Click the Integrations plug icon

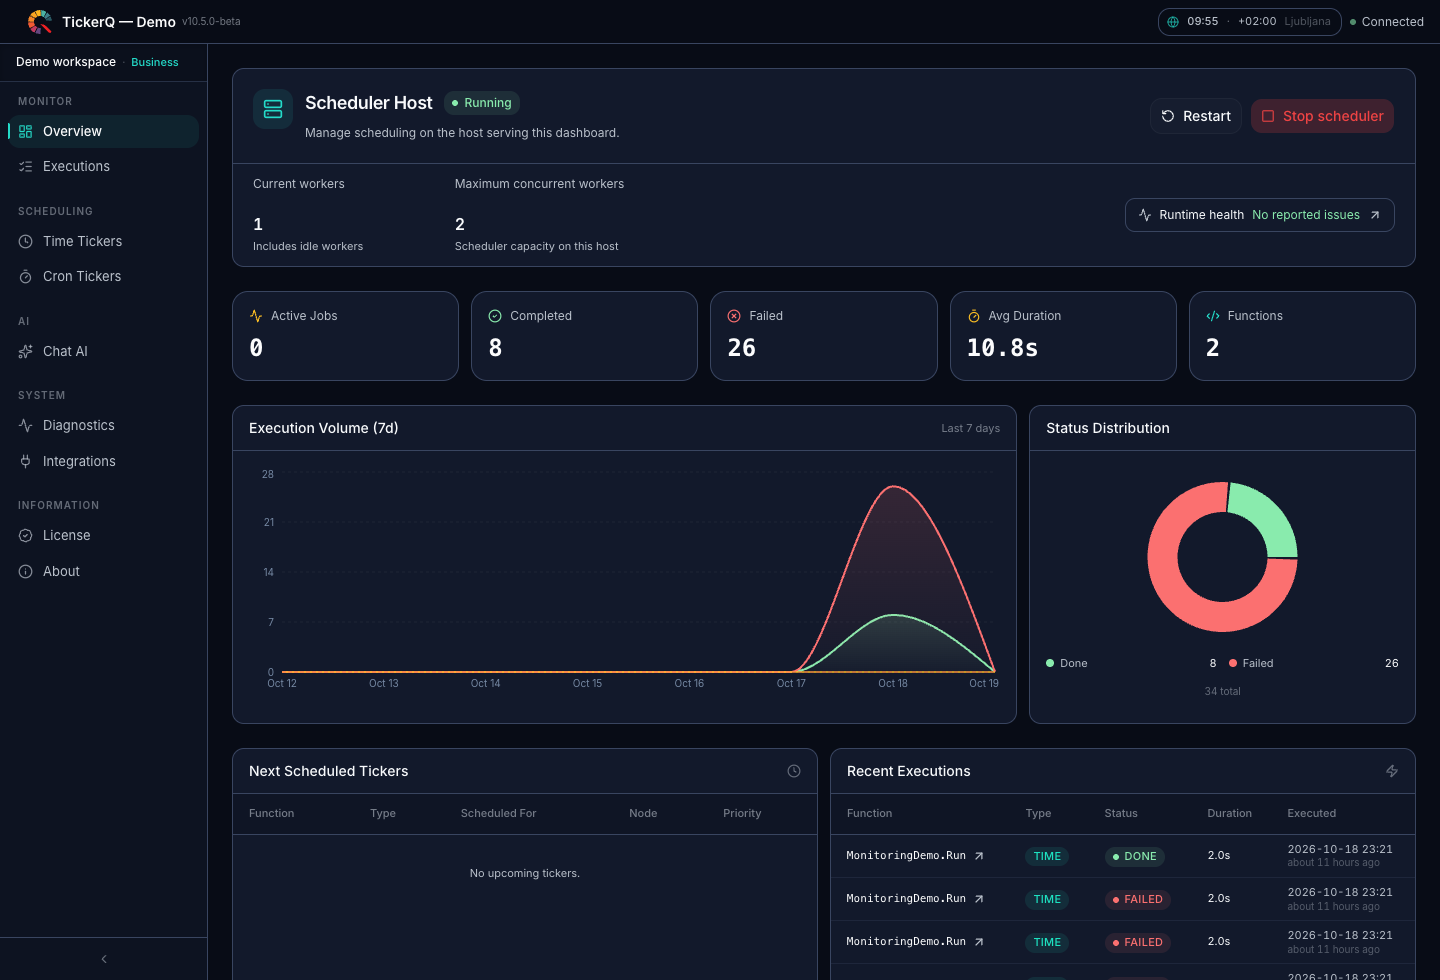click(26, 461)
